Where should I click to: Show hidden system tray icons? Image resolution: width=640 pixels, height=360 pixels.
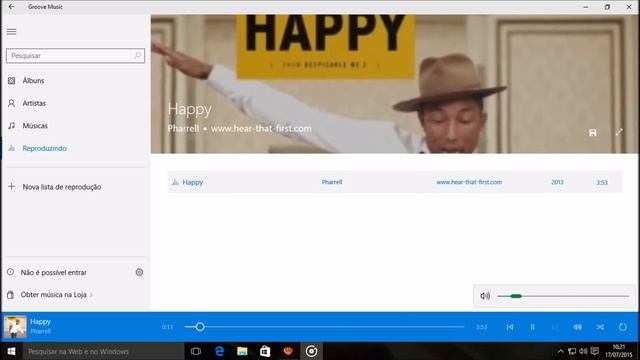coord(560,351)
